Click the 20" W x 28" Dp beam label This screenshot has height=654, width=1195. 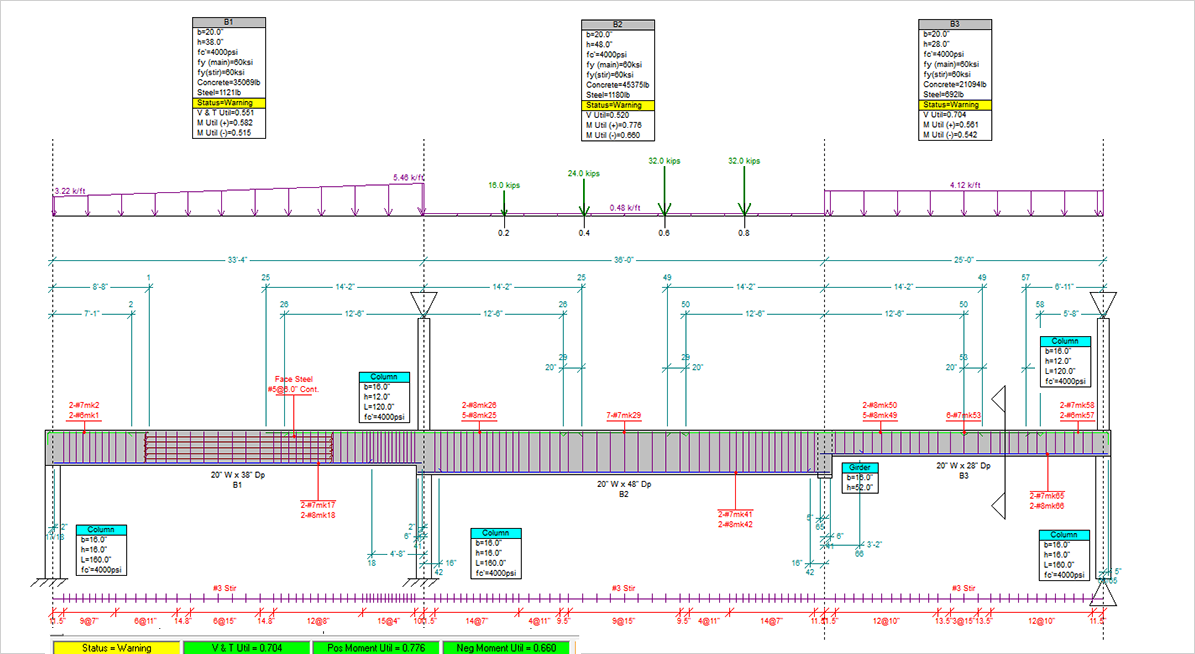[x=963, y=466]
